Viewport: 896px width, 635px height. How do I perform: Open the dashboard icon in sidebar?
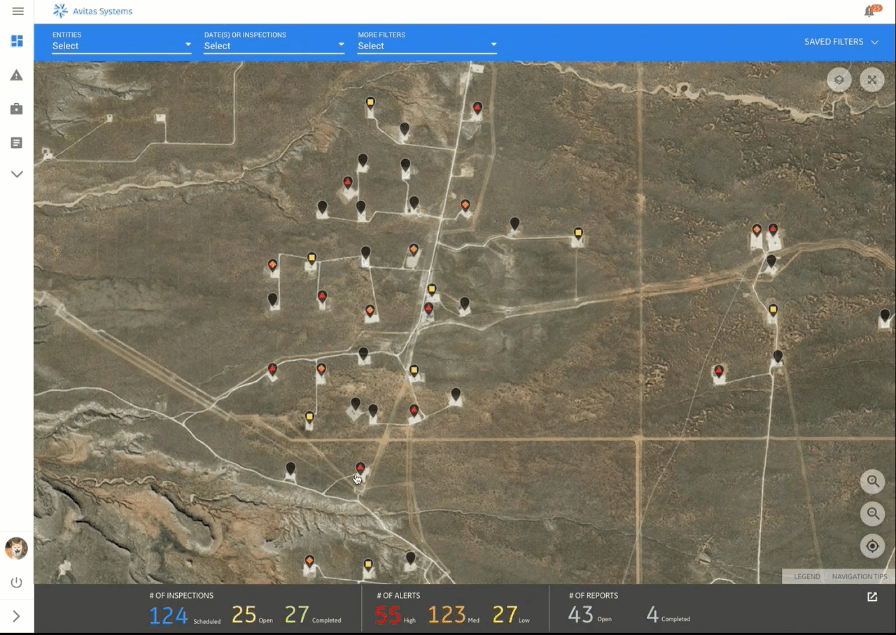[17, 41]
